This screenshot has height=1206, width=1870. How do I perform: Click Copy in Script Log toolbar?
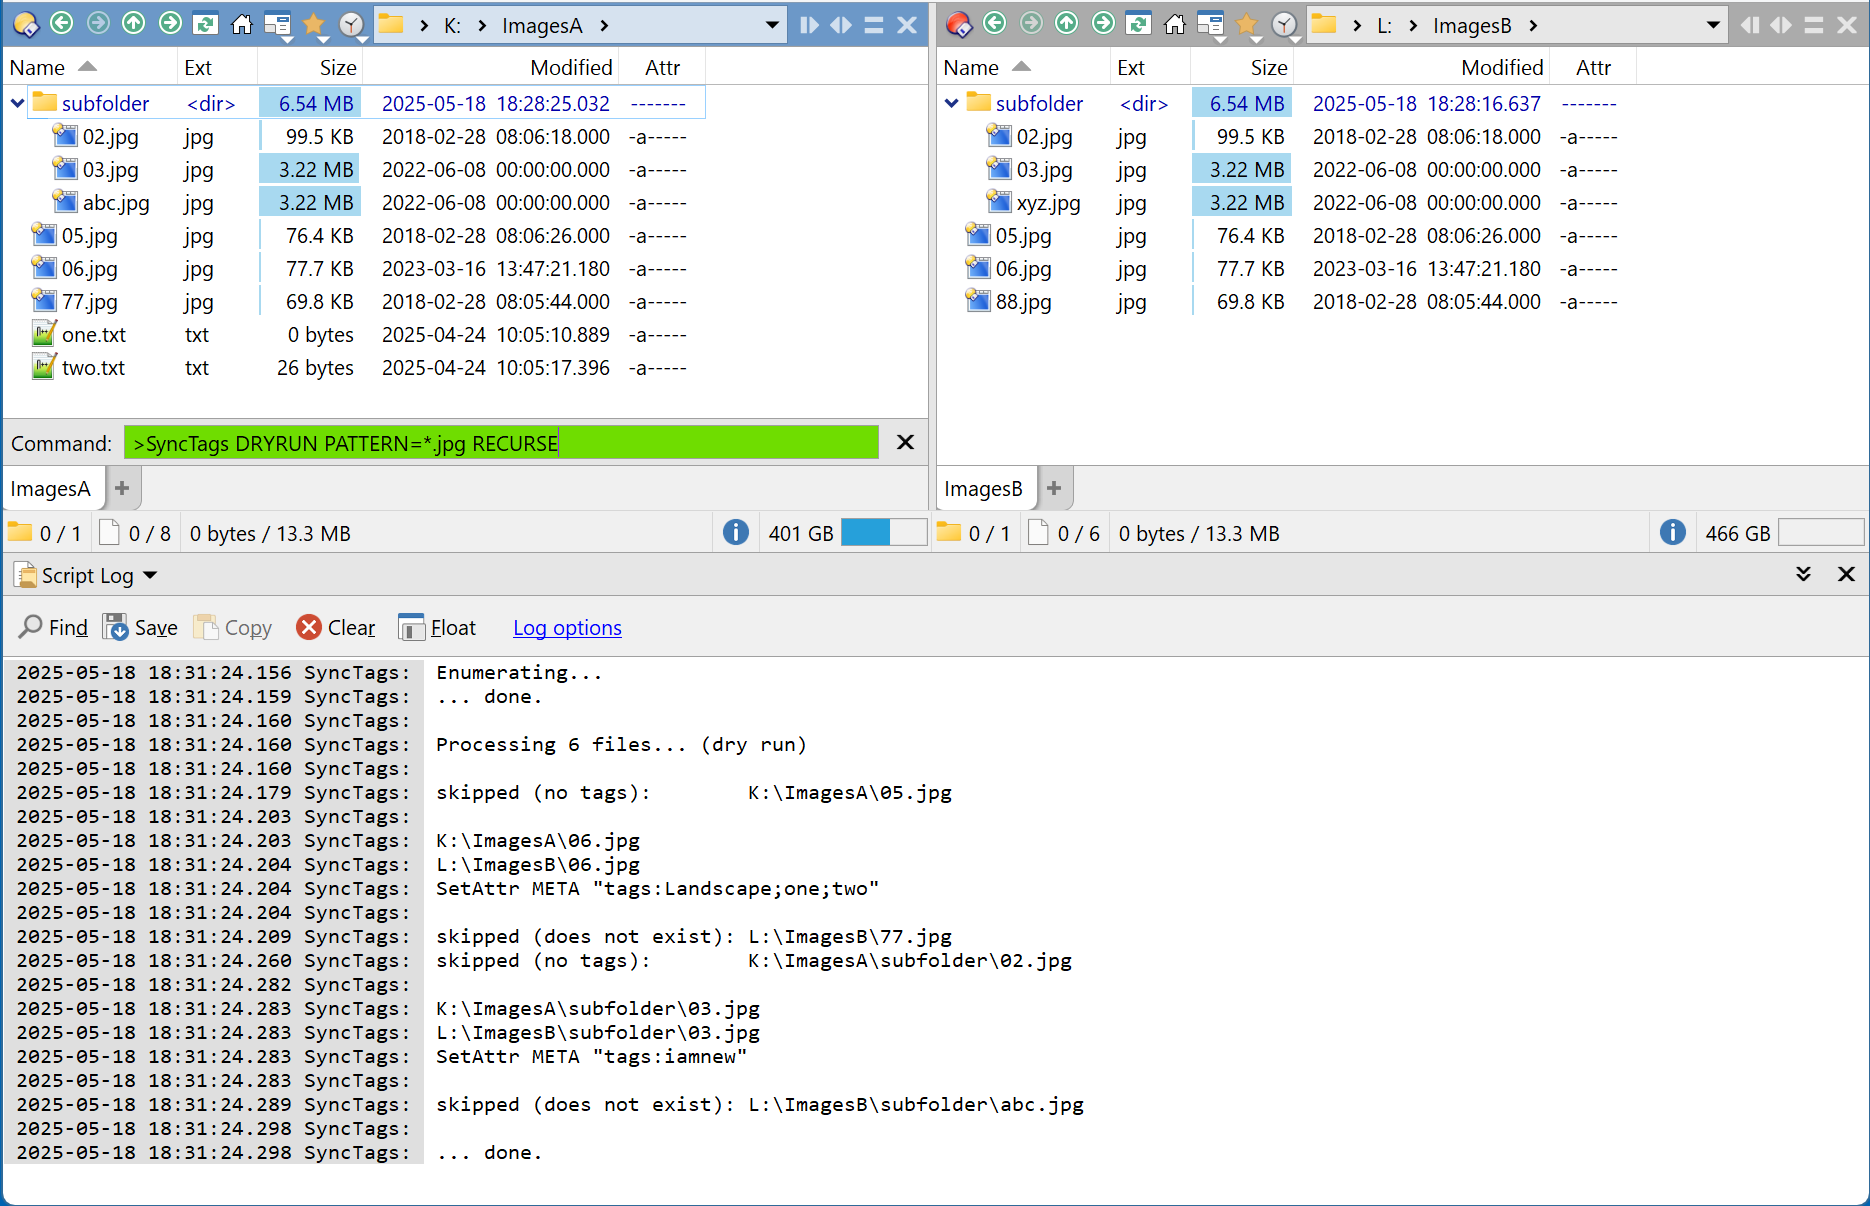tap(233, 628)
